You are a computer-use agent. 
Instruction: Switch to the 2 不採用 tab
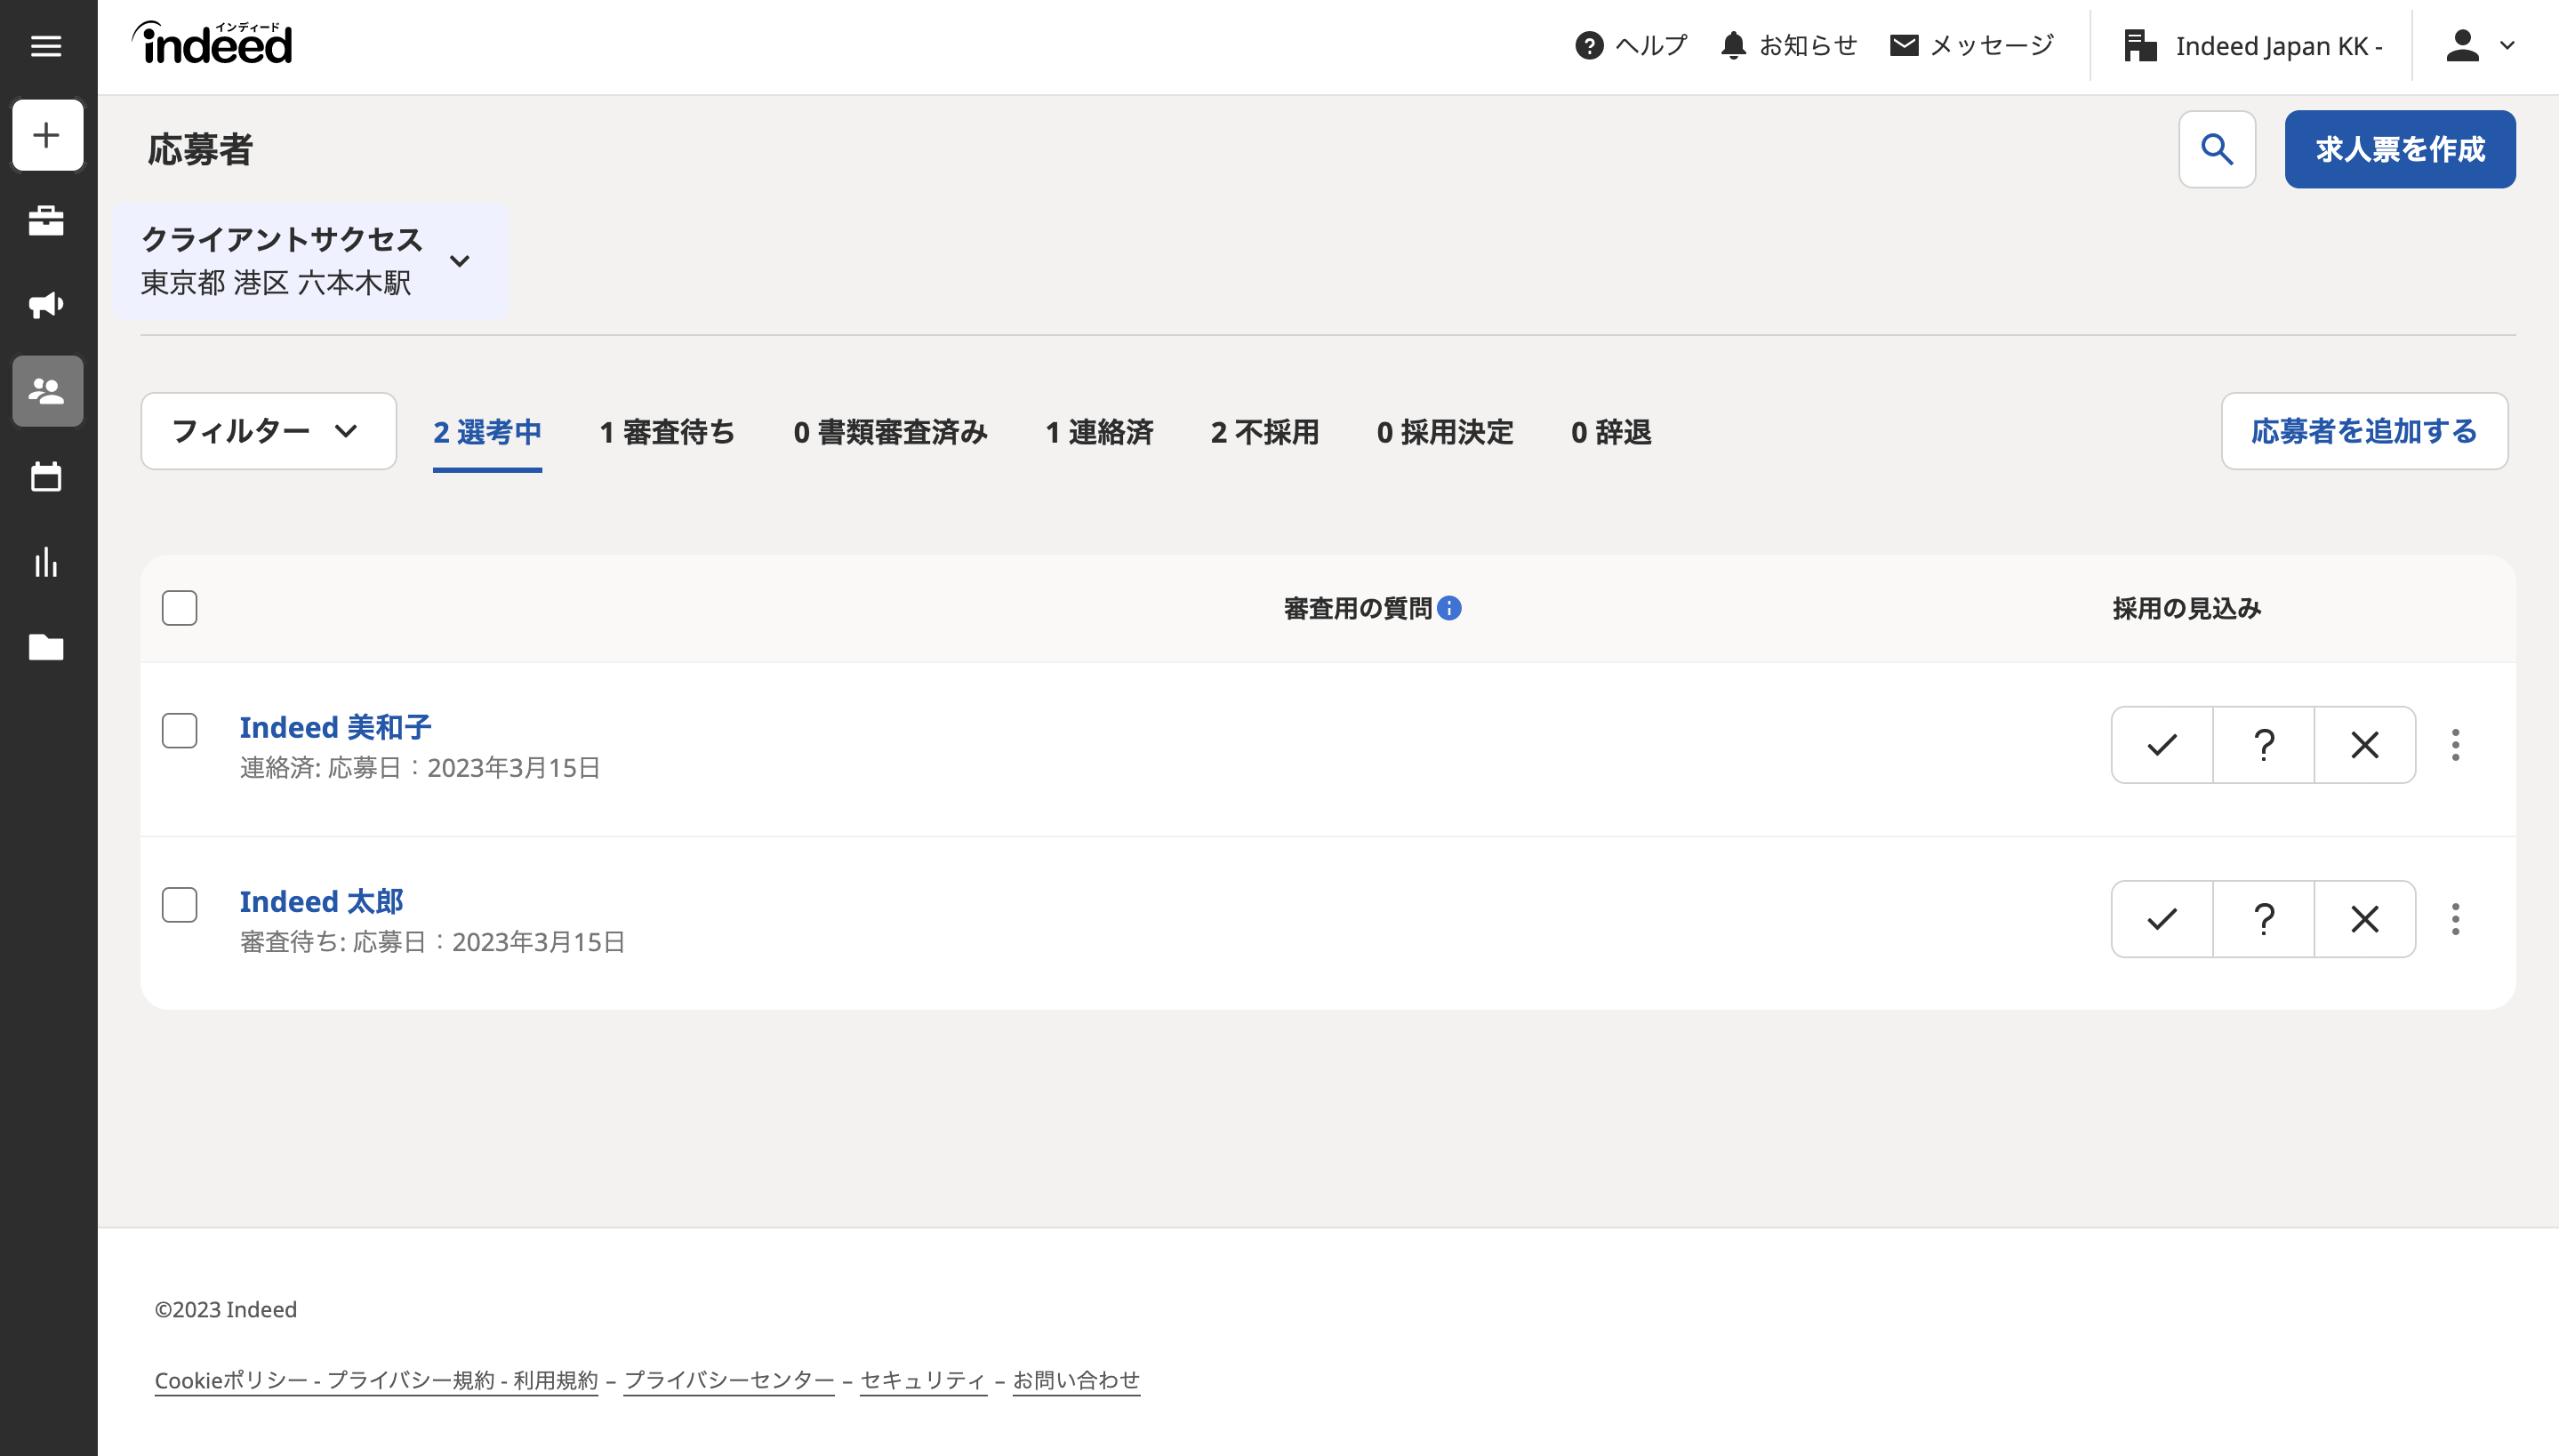coord(1264,432)
